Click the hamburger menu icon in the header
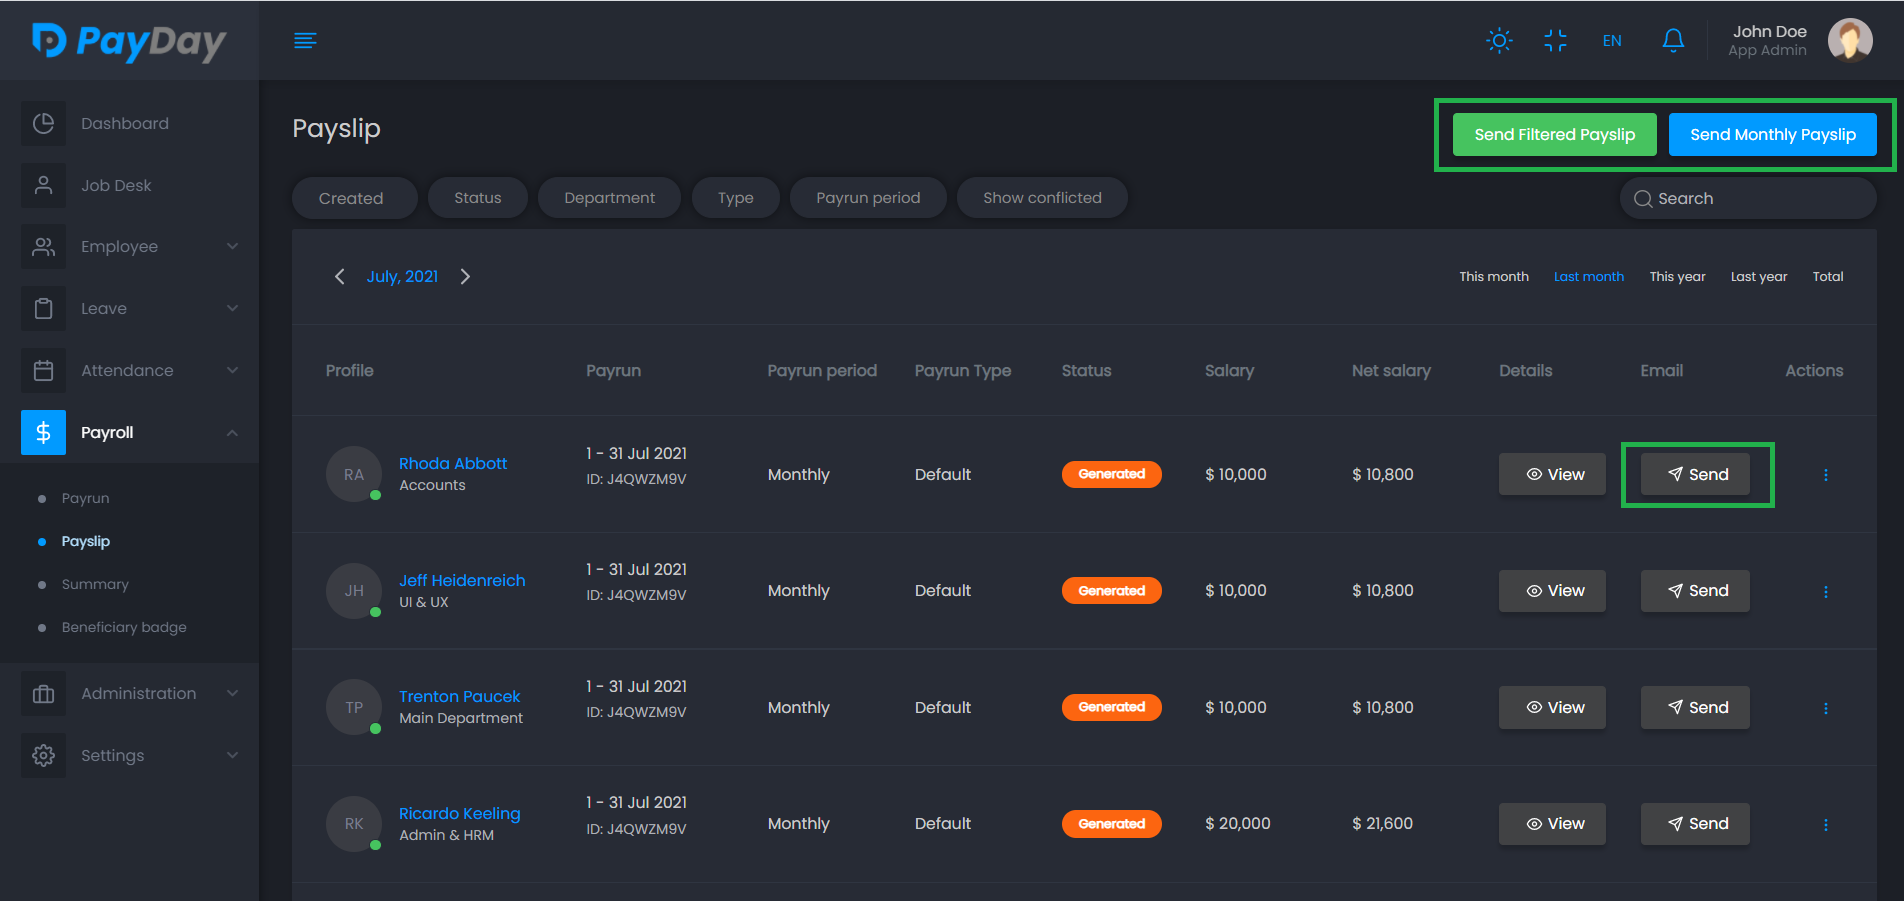This screenshot has width=1904, height=901. [x=305, y=40]
